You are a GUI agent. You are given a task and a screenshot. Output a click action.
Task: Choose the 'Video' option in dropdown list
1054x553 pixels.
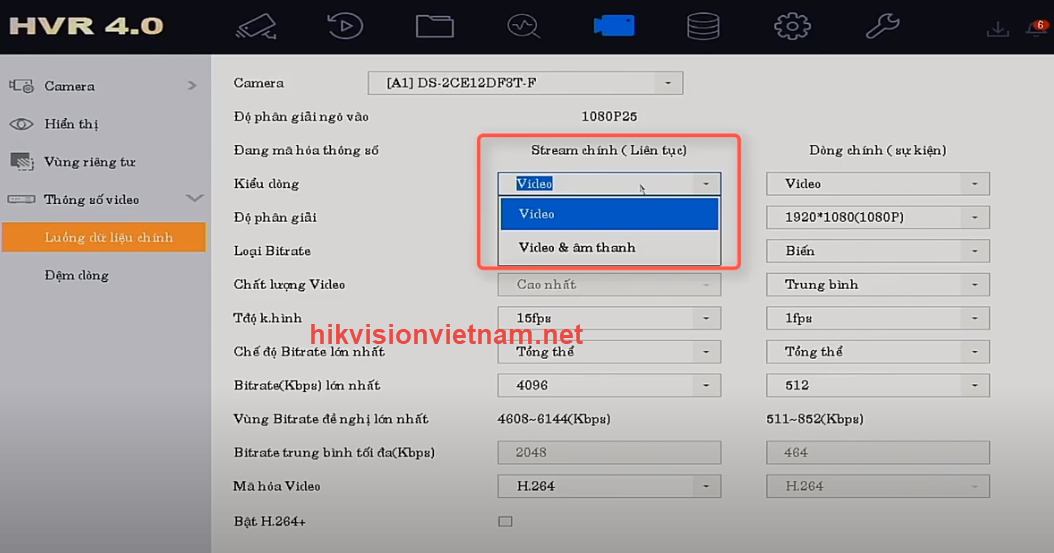[x=609, y=214]
